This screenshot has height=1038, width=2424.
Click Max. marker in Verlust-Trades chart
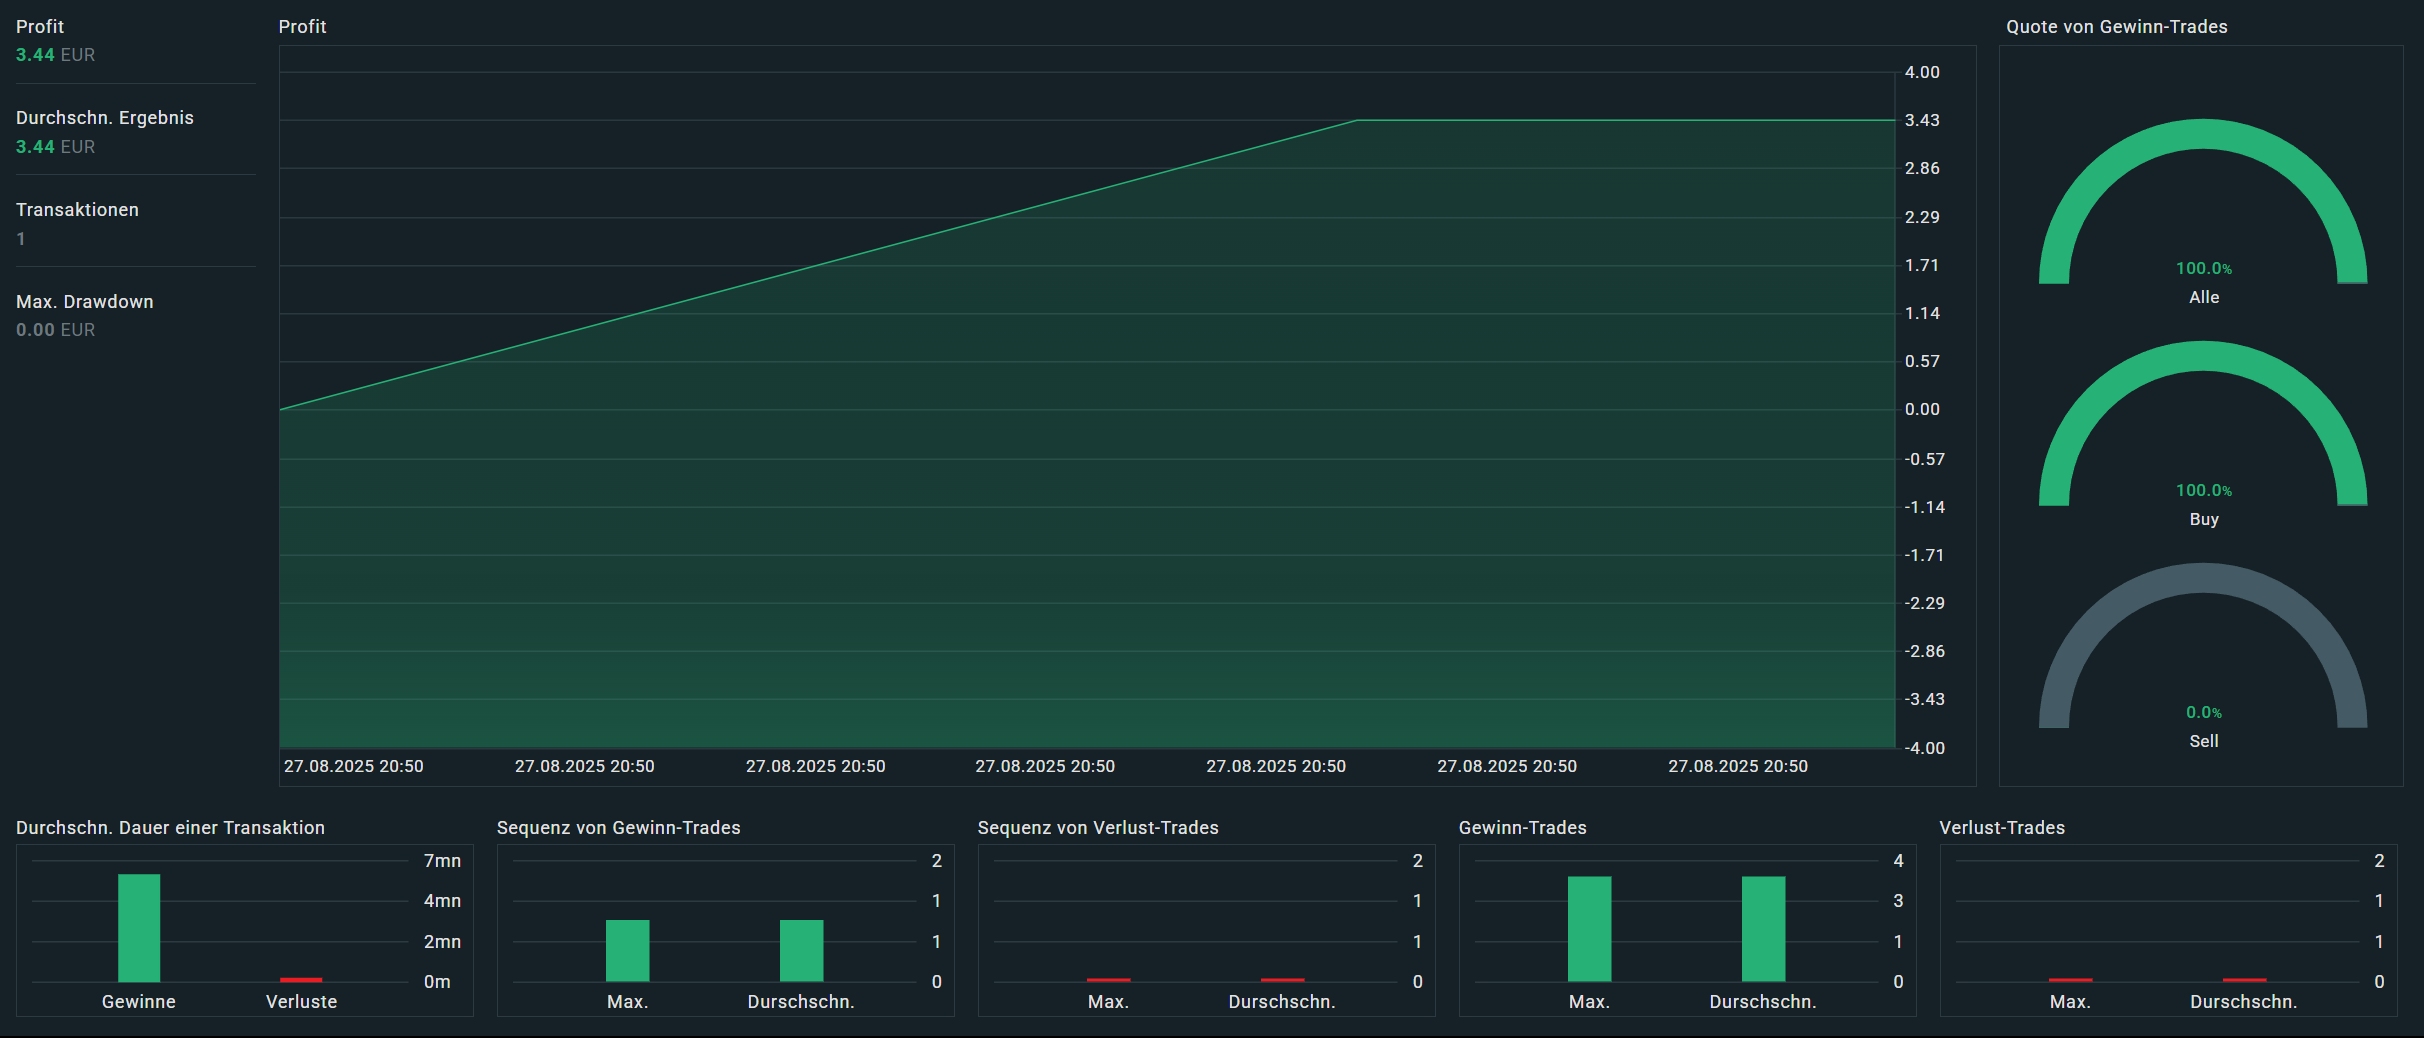[2070, 979]
